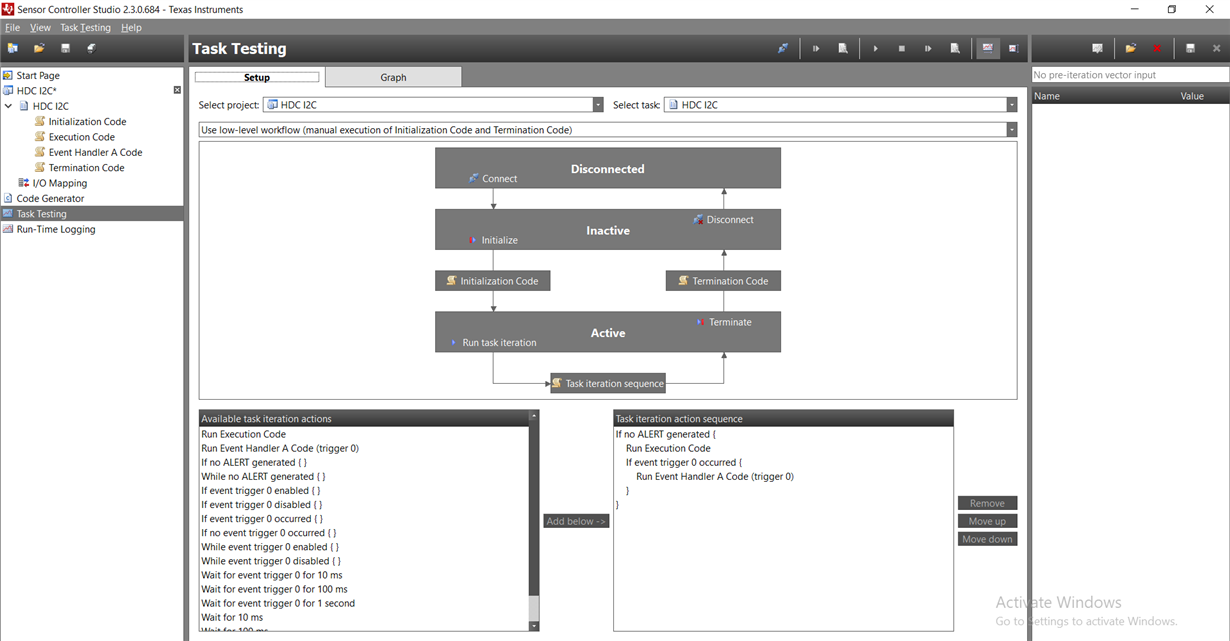Screen dimensions: 1230x641
Task: Open Run-Time Logging in the project tree
Action: [x=56, y=229]
